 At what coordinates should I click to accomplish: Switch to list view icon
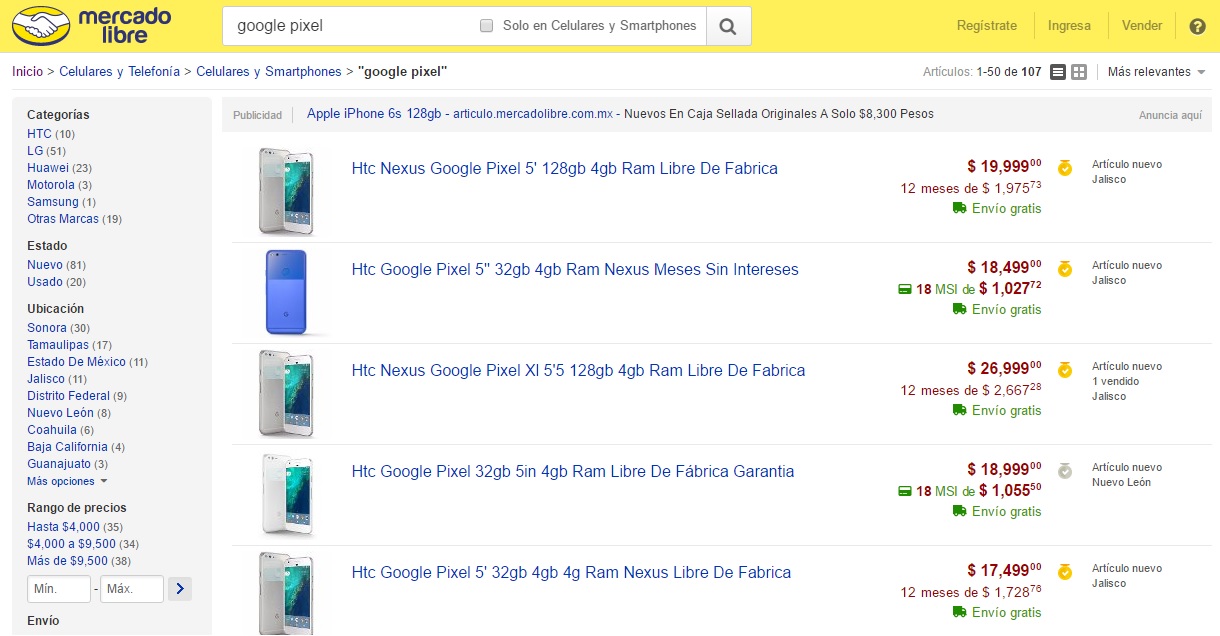point(1058,72)
